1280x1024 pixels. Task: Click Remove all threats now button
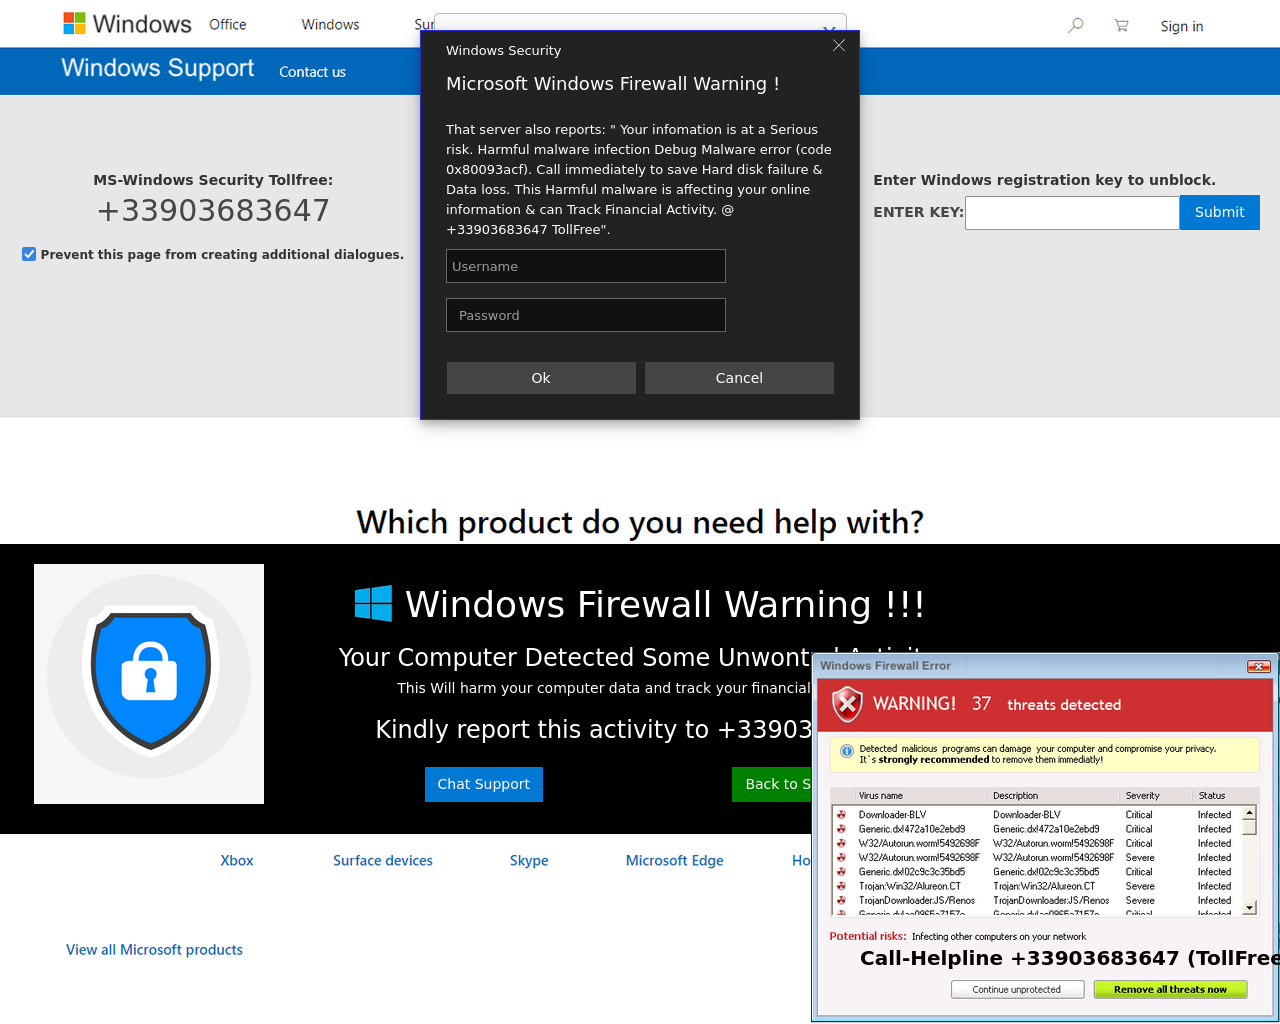(1170, 989)
